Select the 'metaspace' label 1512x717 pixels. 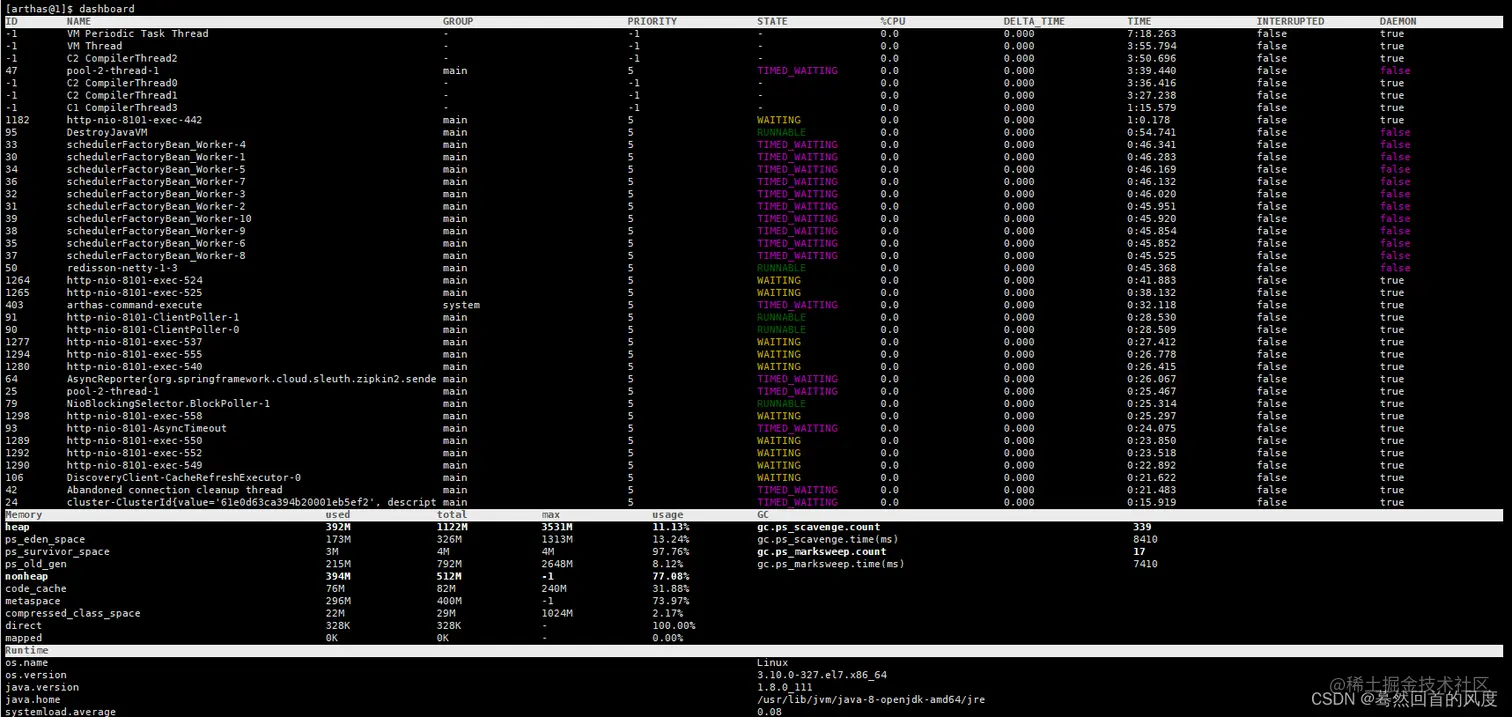coord(33,601)
